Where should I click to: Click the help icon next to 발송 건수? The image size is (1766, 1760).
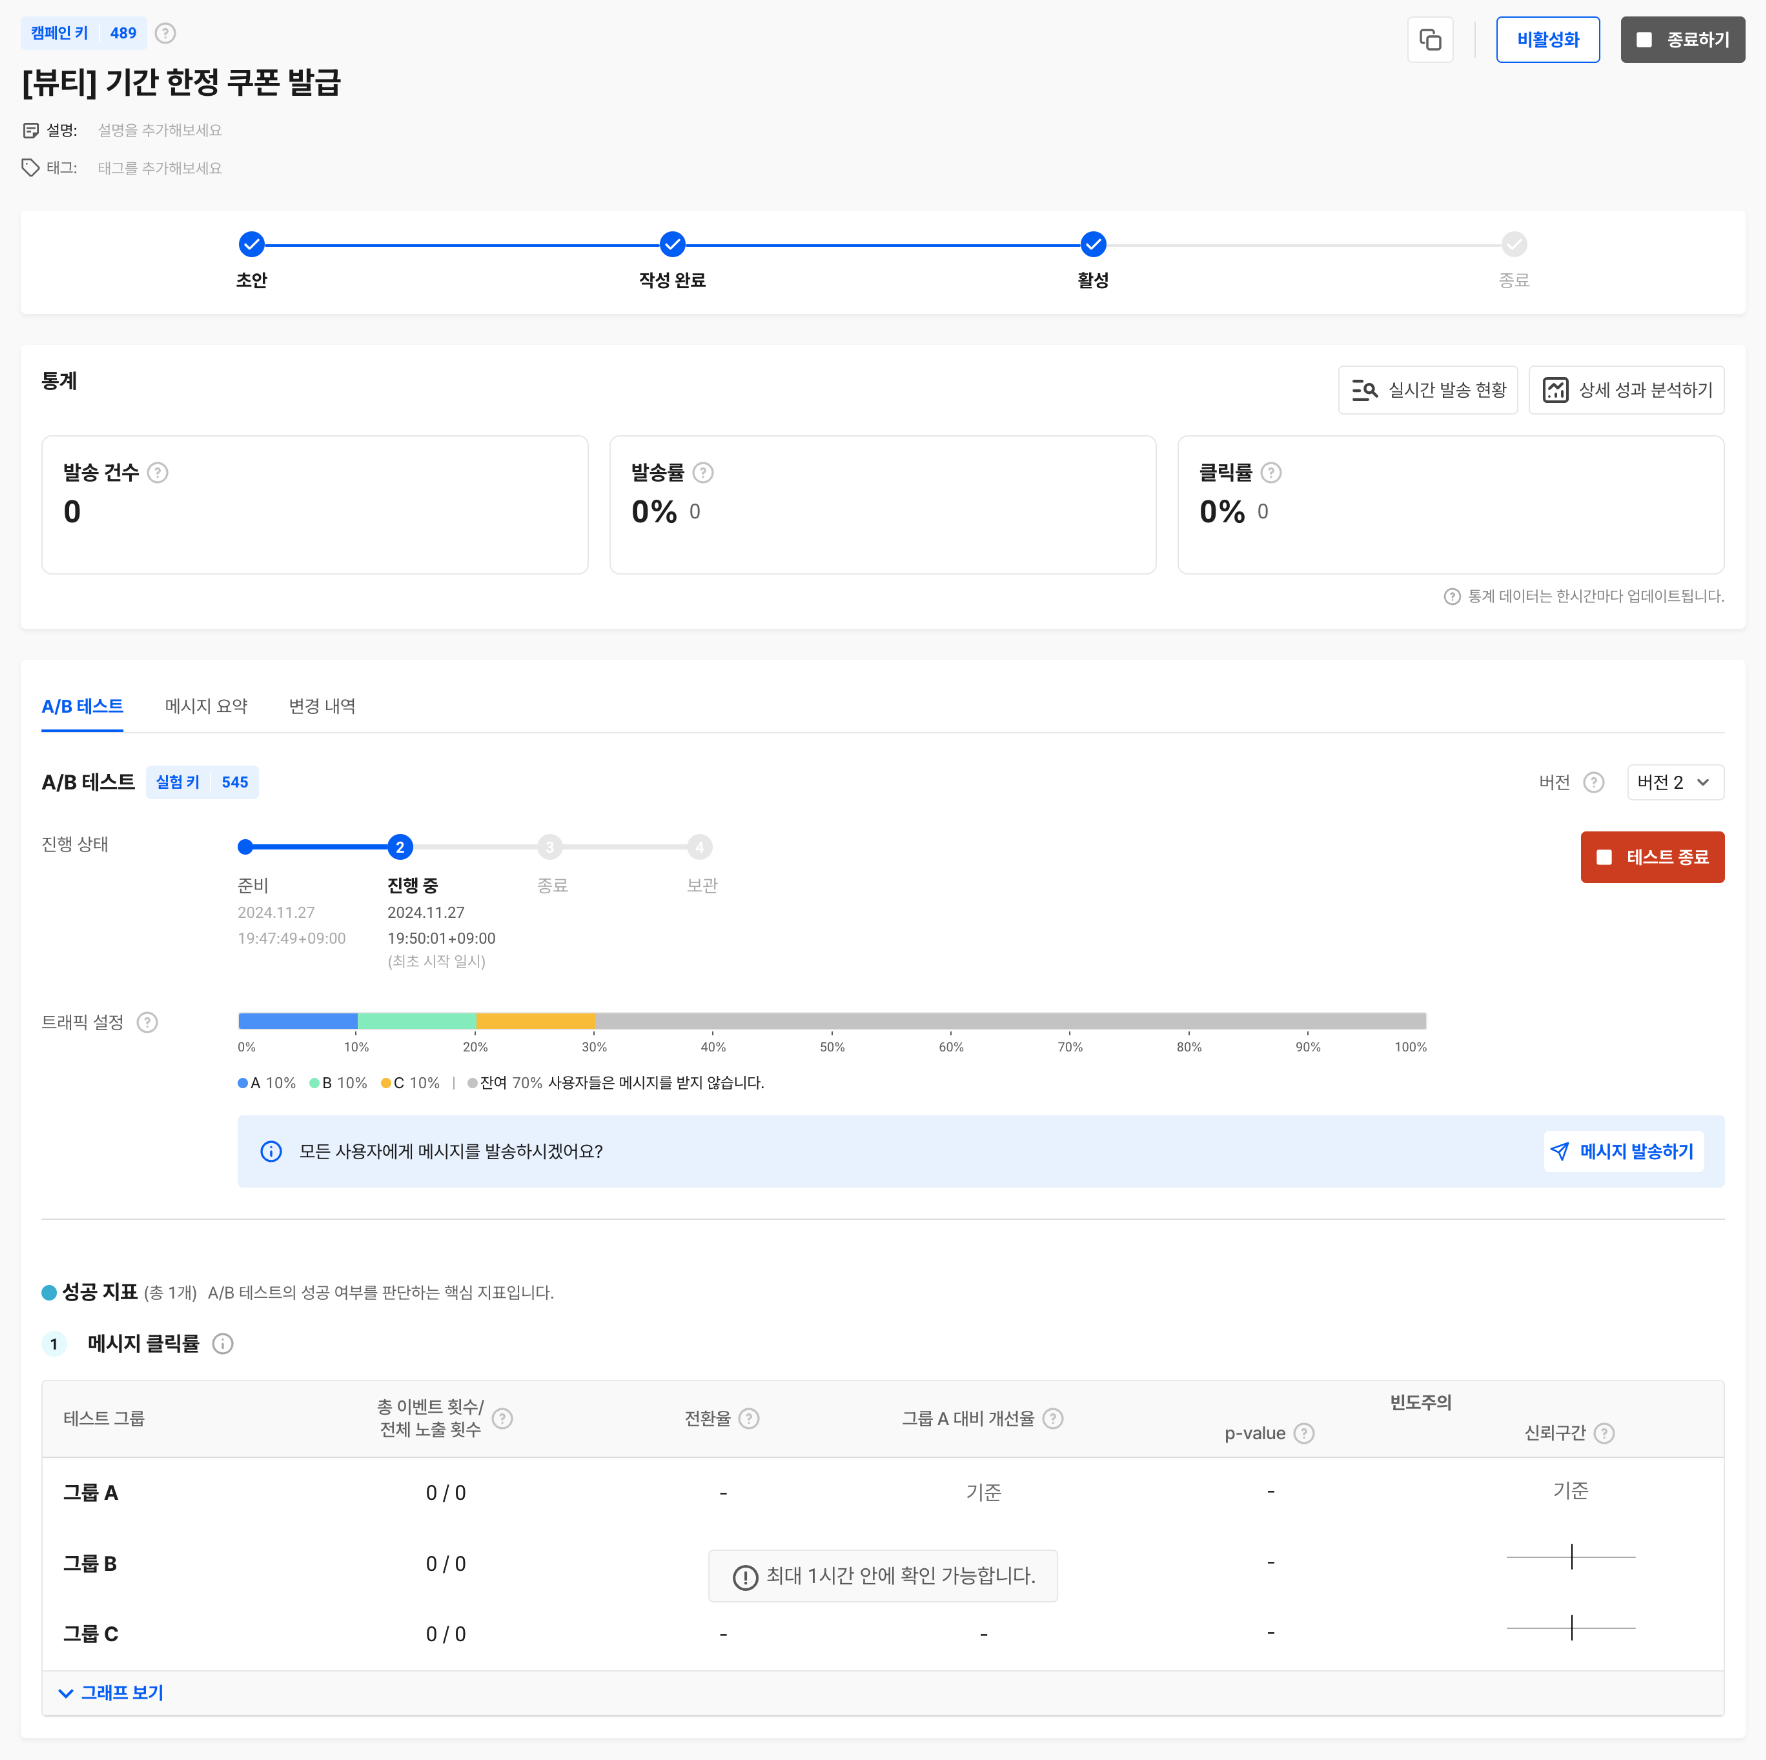click(158, 473)
